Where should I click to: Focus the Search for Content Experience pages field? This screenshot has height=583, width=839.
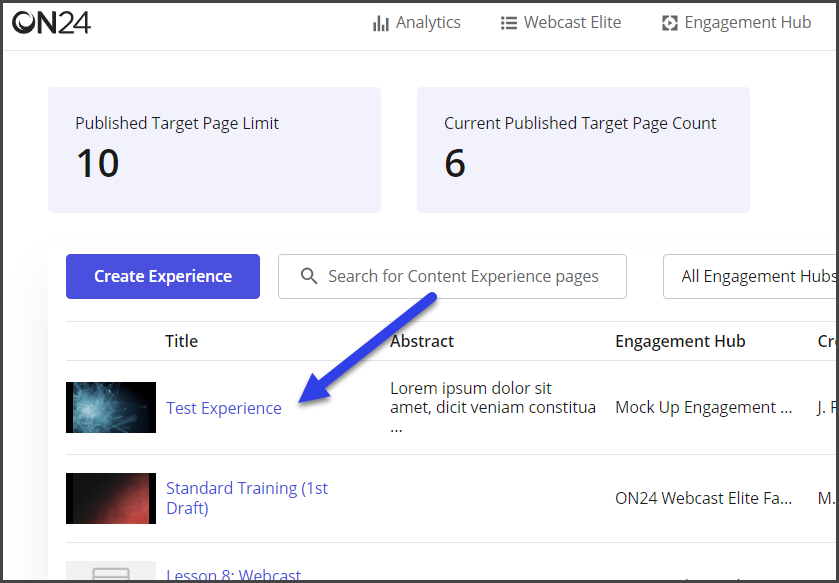click(x=452, y=277)
